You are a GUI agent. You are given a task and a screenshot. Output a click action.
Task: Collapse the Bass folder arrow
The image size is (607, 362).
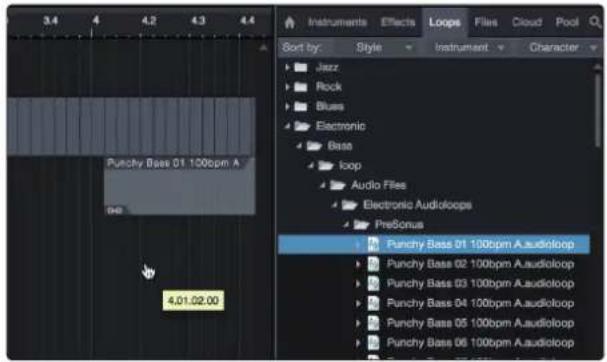coord(299,146)
